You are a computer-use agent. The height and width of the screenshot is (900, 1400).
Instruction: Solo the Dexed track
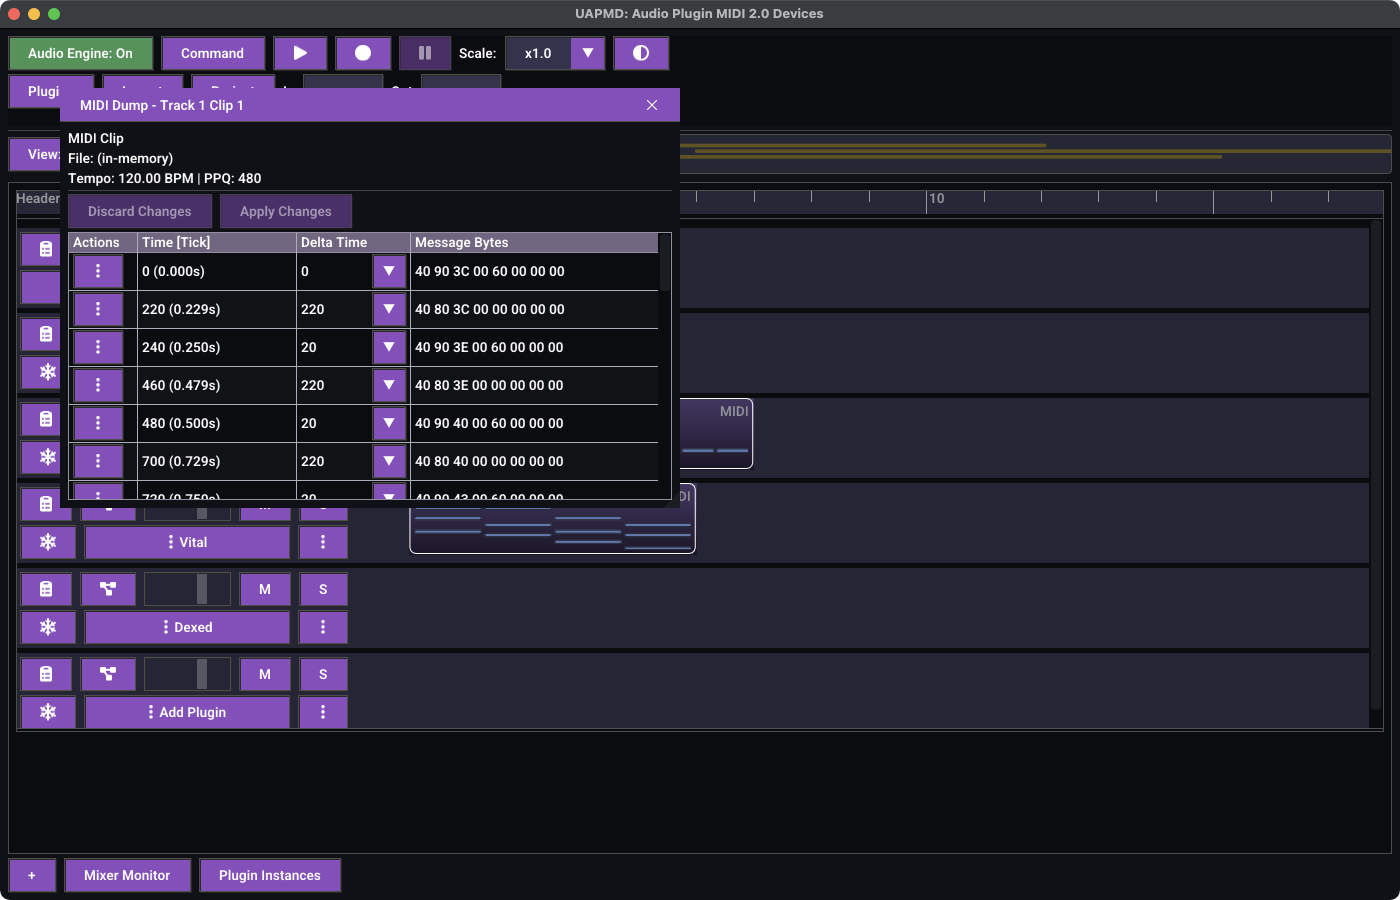[323, 589]
